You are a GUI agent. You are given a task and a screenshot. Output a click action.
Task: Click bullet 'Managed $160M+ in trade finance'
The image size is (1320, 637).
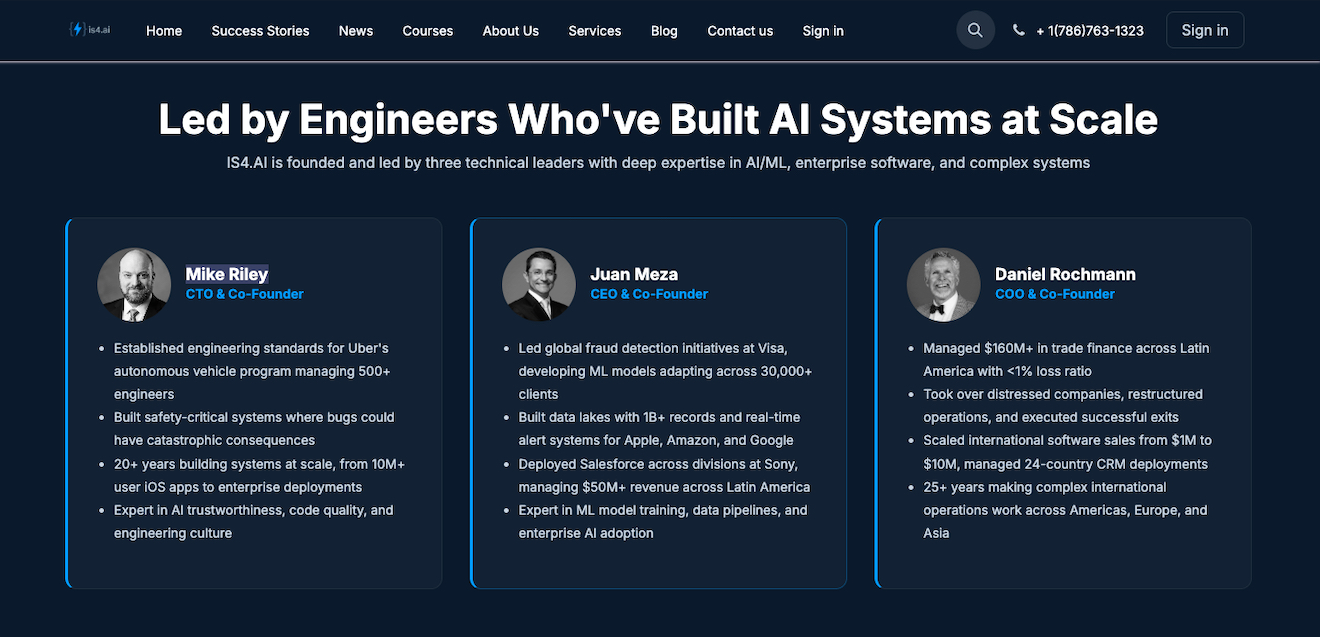(1066, 359)
